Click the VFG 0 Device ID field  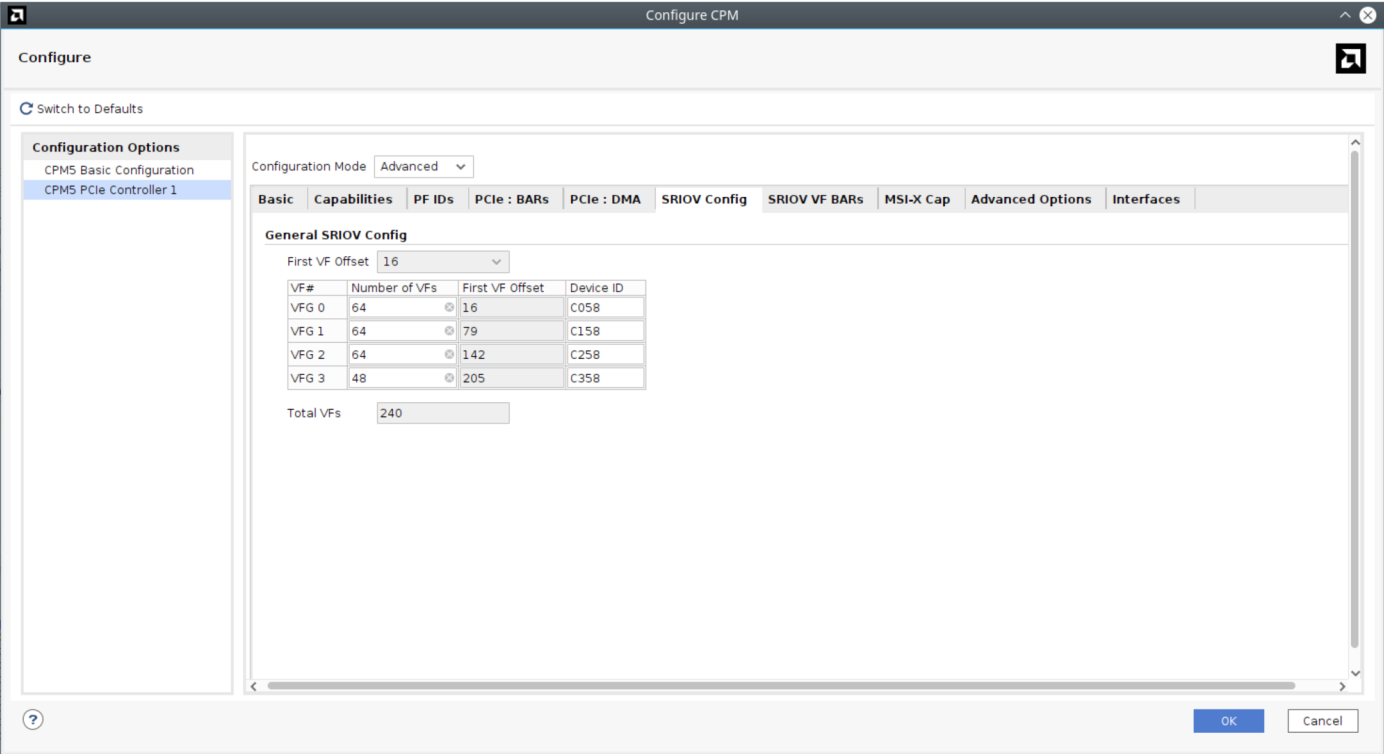605,308
